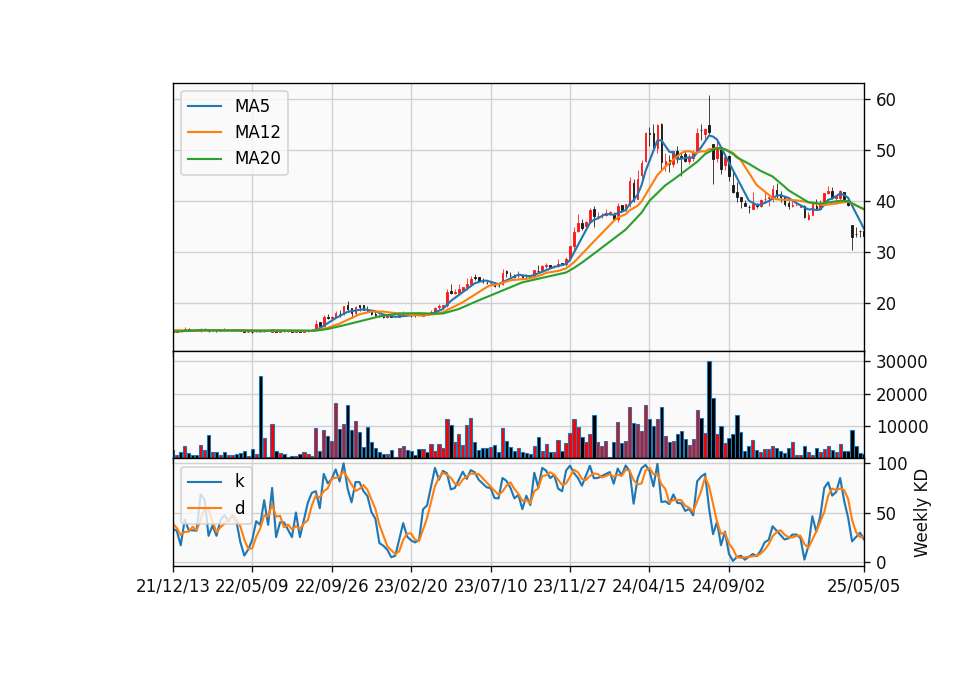Click the volume axis value 10000
960x690 pixels.
click(x=902, y=427)
